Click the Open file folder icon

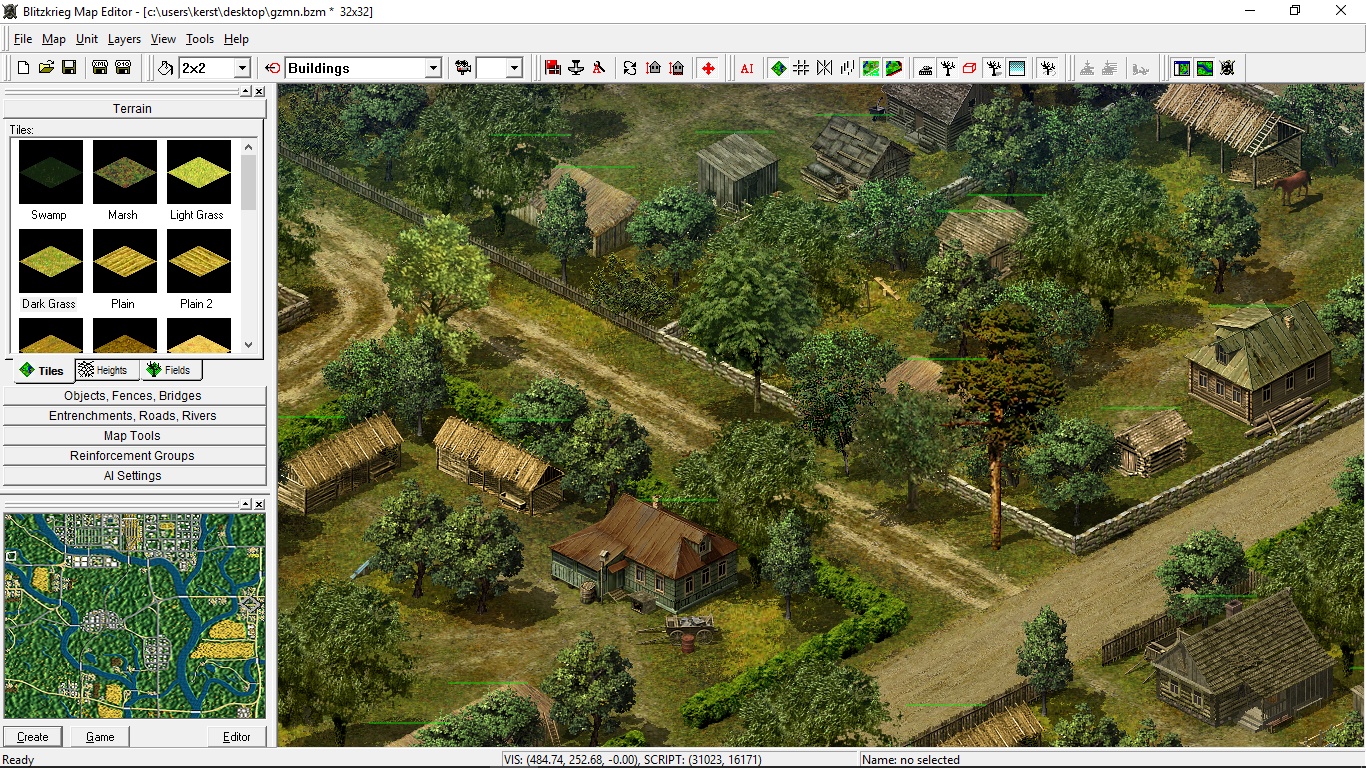(46, 68)
